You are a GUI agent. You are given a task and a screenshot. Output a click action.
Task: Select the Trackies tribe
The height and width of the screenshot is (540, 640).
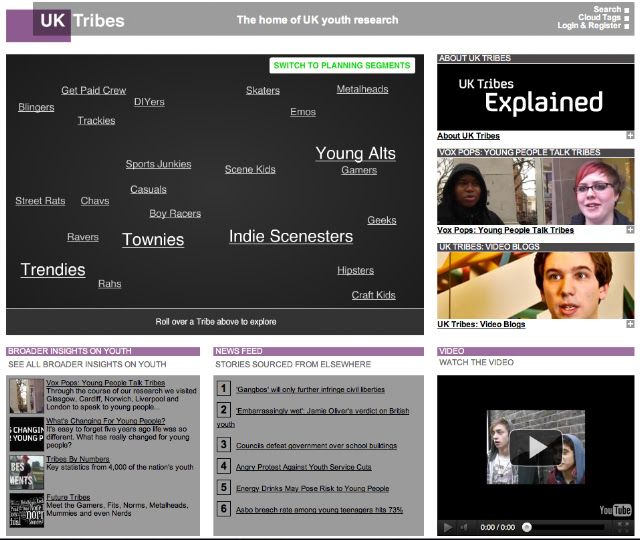(x=96, y=120)
